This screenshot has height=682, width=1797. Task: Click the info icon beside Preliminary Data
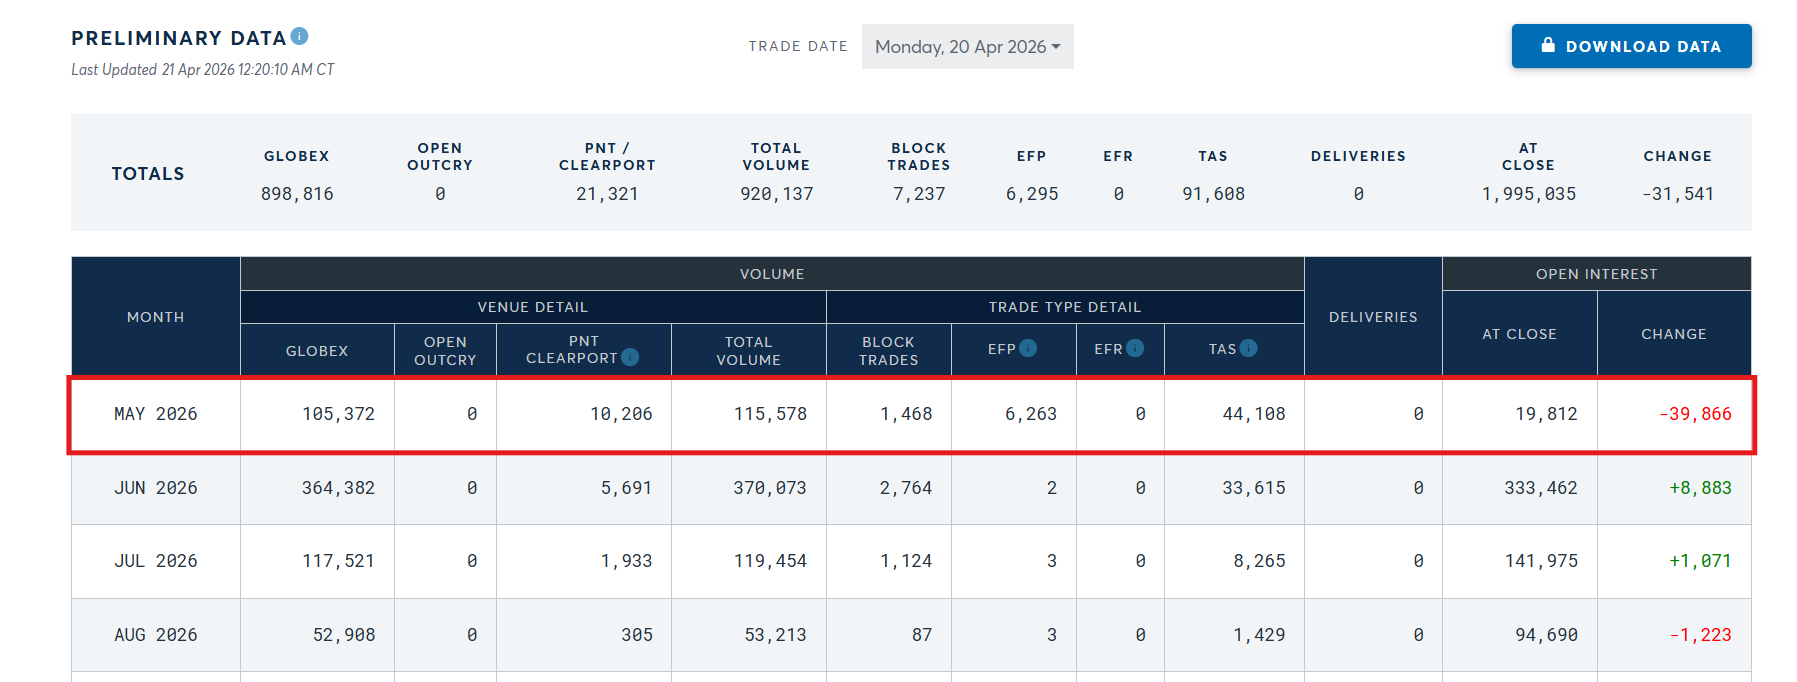tap(299, 37)
